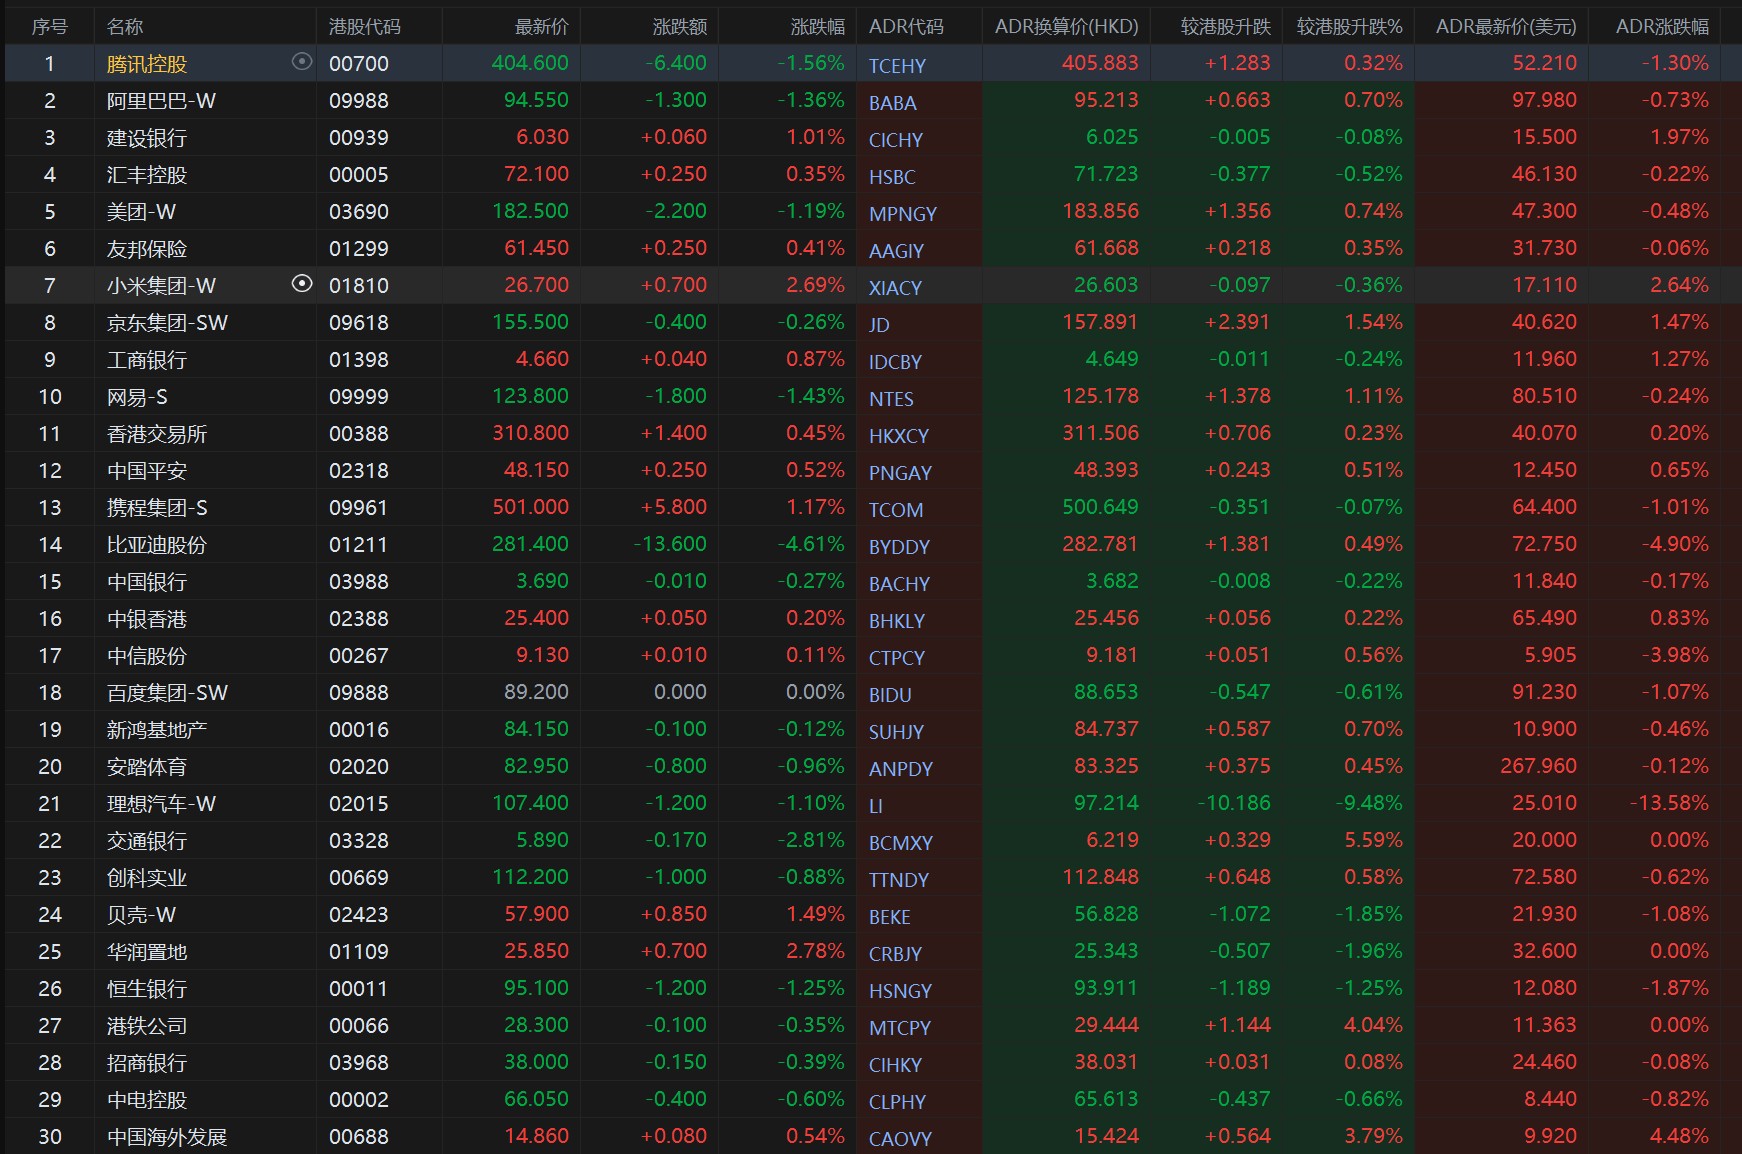Select stock name 理想汽车-W

(x=161, y=804)
